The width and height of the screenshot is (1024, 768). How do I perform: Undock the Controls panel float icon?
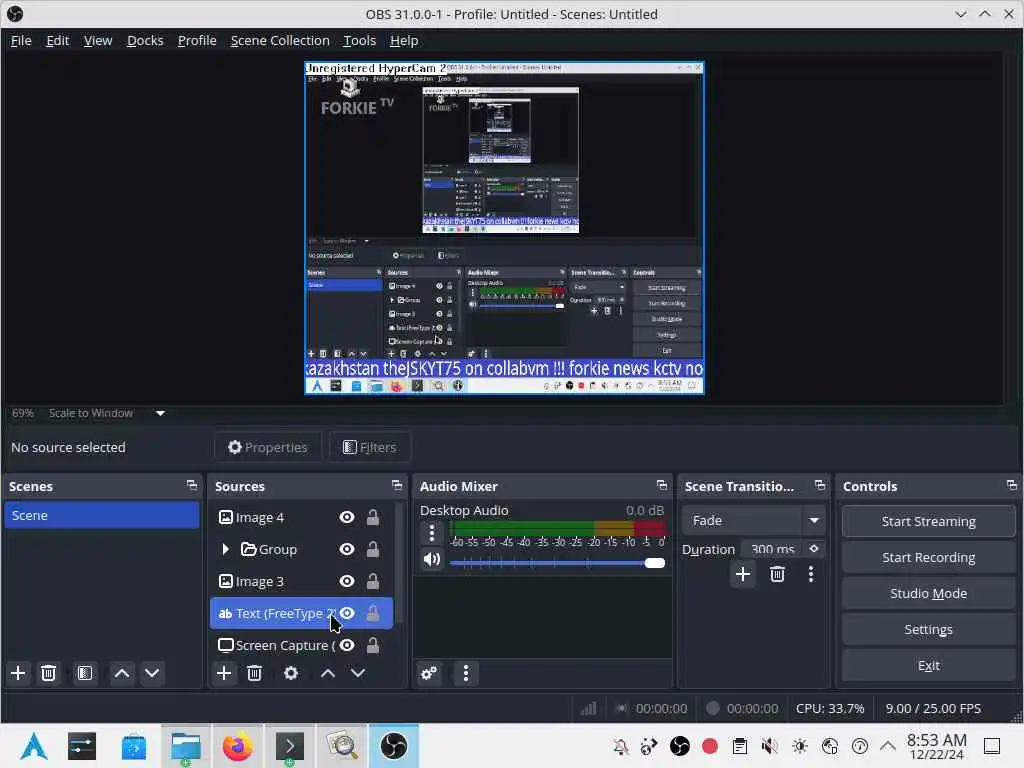1012,485
